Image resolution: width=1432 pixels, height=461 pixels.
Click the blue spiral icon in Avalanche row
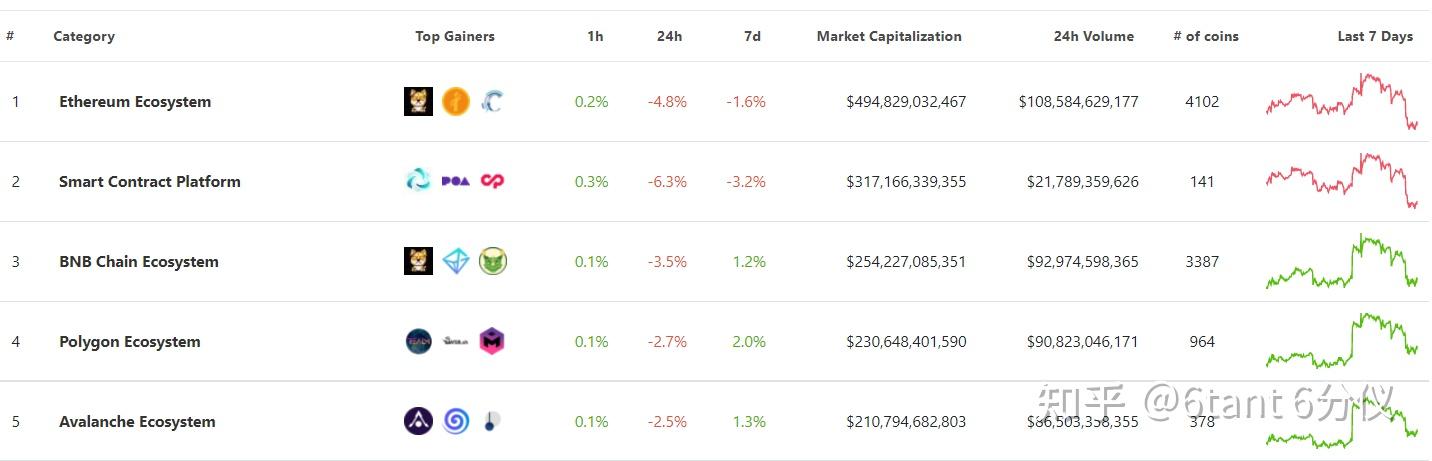pos(455,421)
